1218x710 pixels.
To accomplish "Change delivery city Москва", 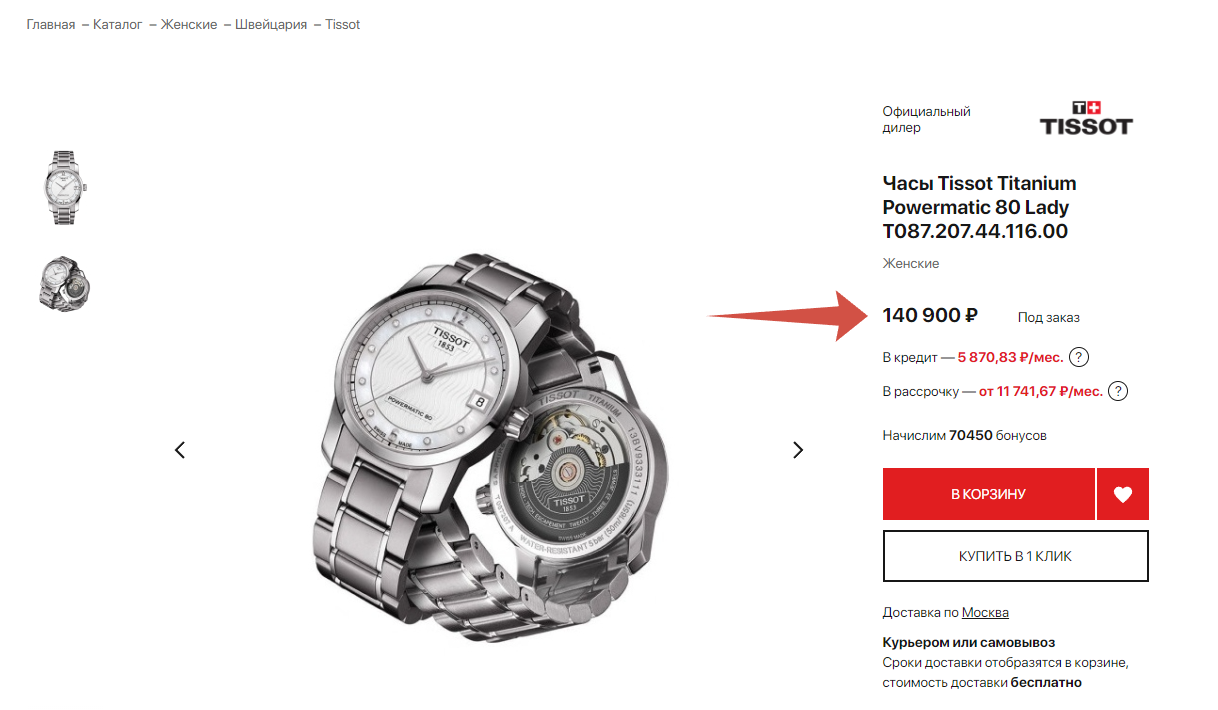I will click(x=985, y=612).
